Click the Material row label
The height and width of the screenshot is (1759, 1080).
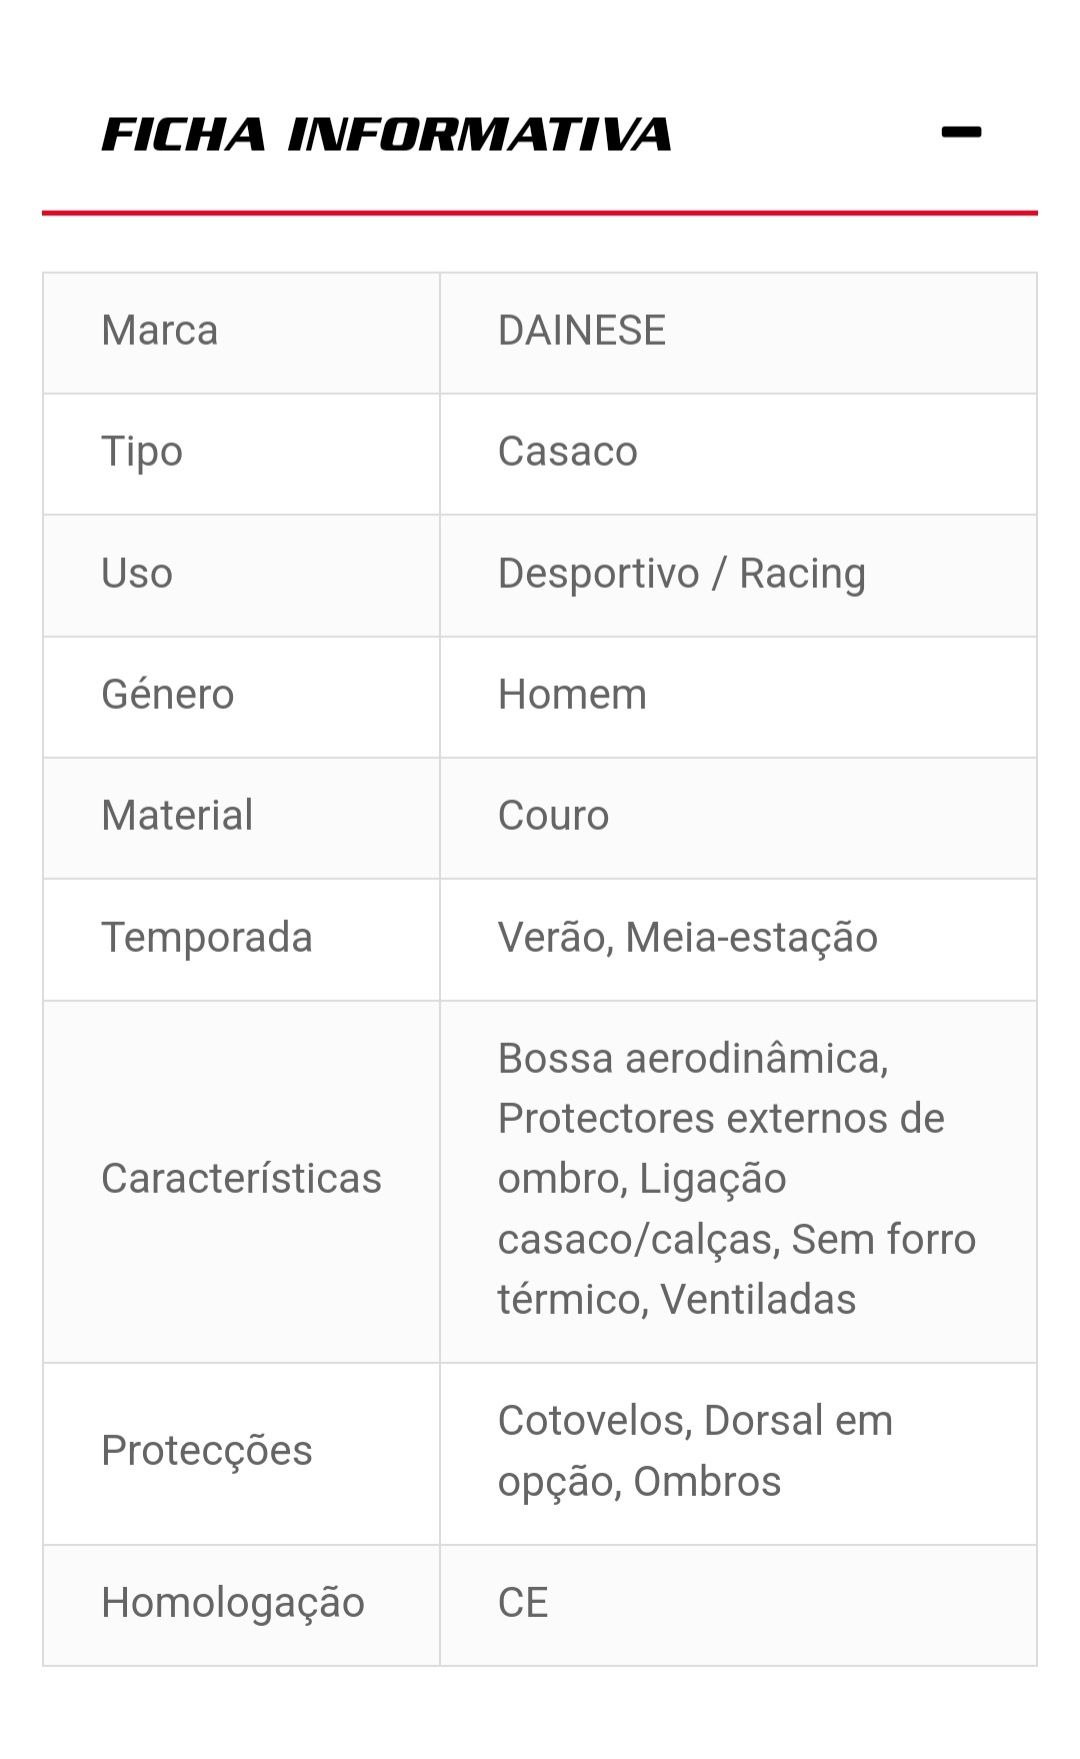click(177, 816)
